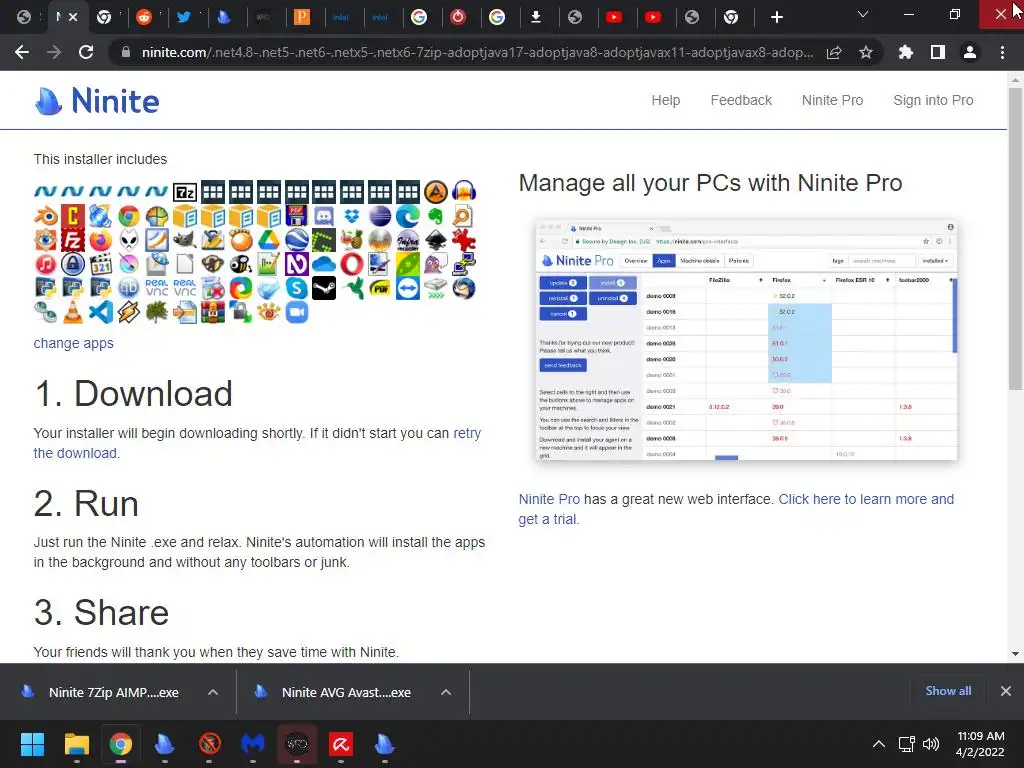Image resolution: width=1024 pixels, height=768 pixels.
Task: Click the Winamp lightning icon
Action: pyautogui.click(x=129, y=312)
